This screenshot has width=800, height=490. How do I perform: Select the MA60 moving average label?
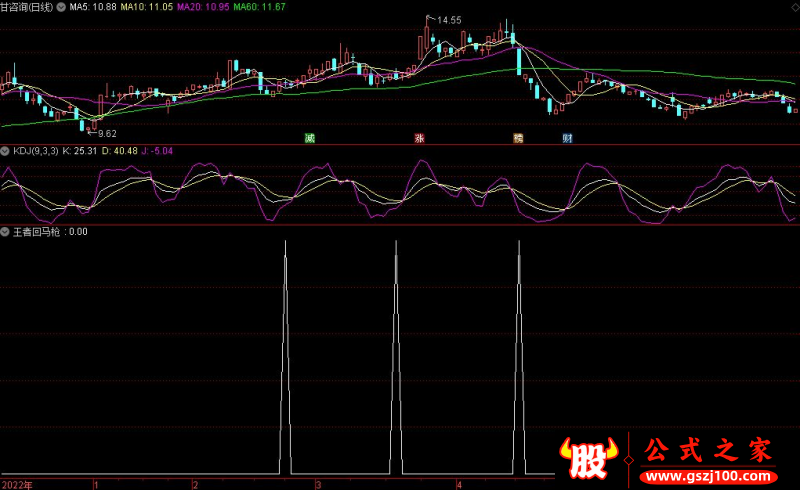tap(259, 7)
